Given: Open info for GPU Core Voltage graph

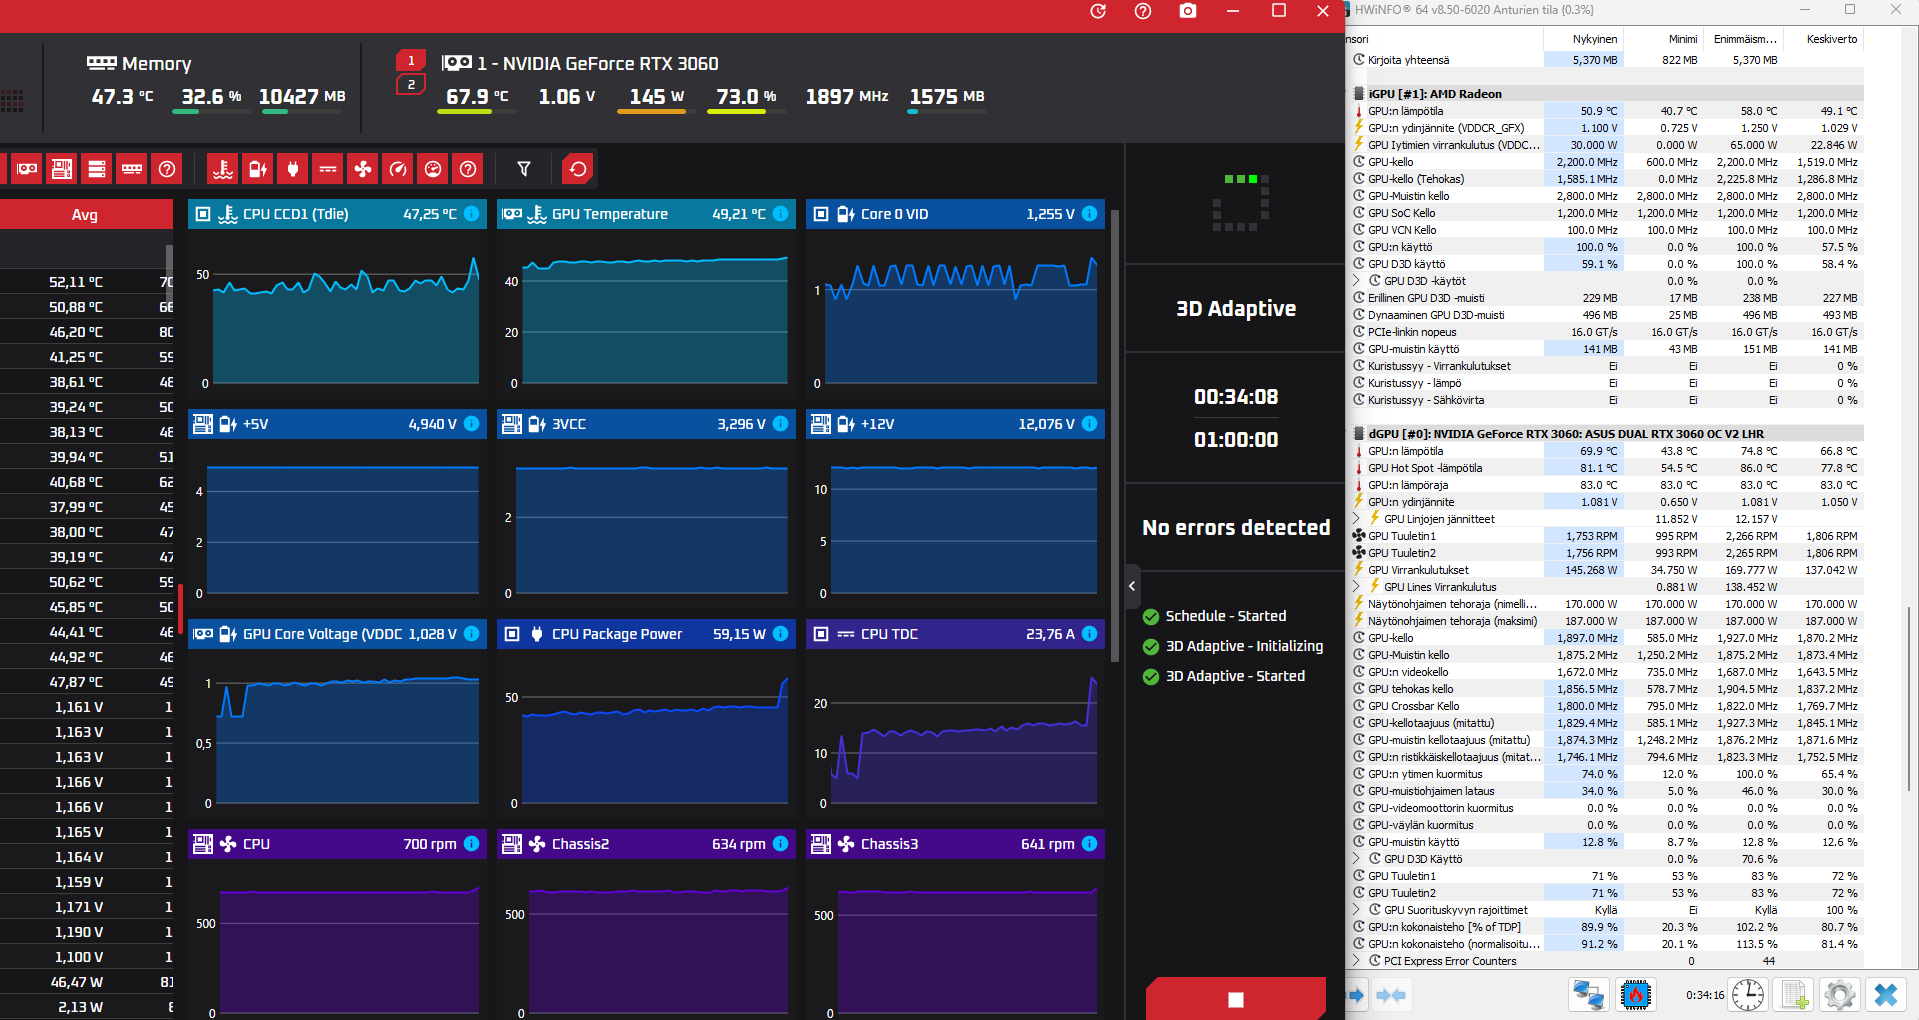Looking at the screenshot, I should [472, 634].
